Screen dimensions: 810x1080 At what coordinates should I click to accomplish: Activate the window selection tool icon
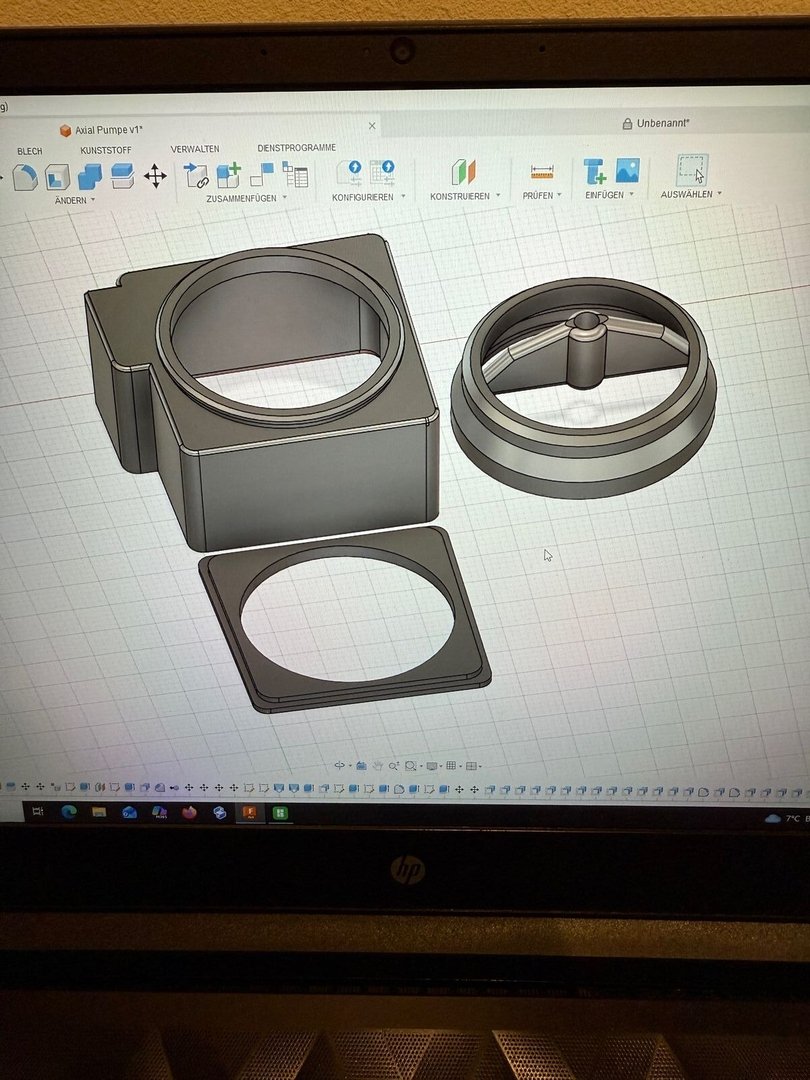pyautogui.click(x=692, y=169)
